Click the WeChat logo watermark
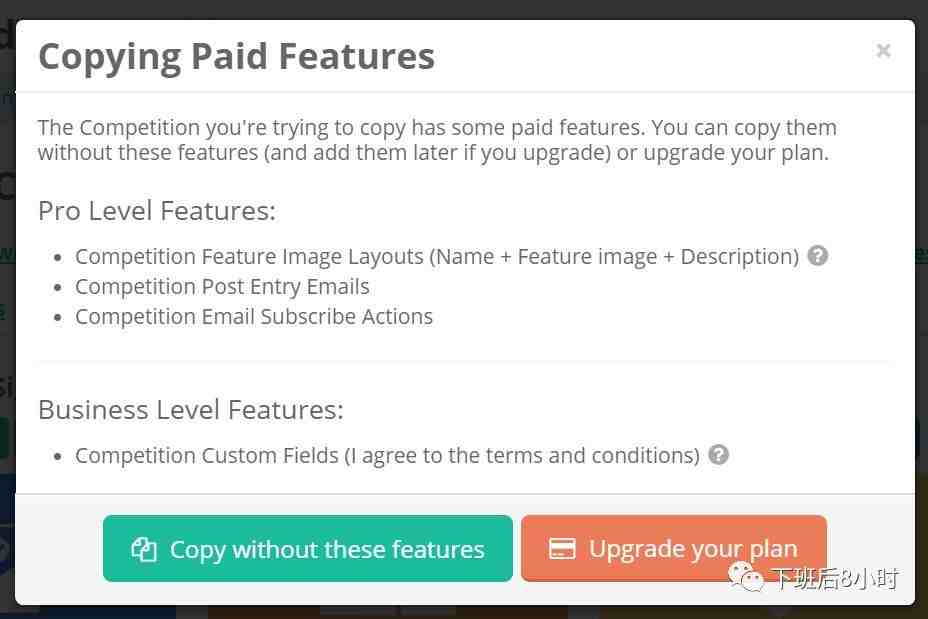 coord(746,576)
